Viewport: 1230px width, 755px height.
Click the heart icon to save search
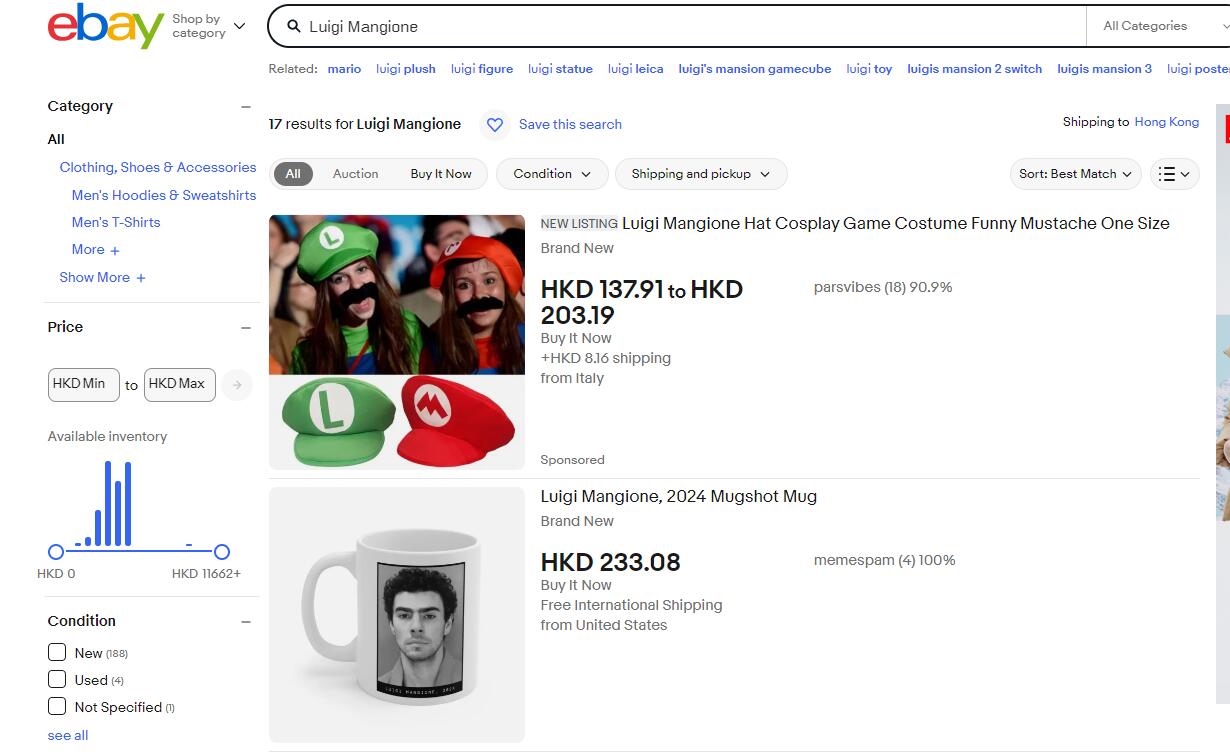[495, 125]
